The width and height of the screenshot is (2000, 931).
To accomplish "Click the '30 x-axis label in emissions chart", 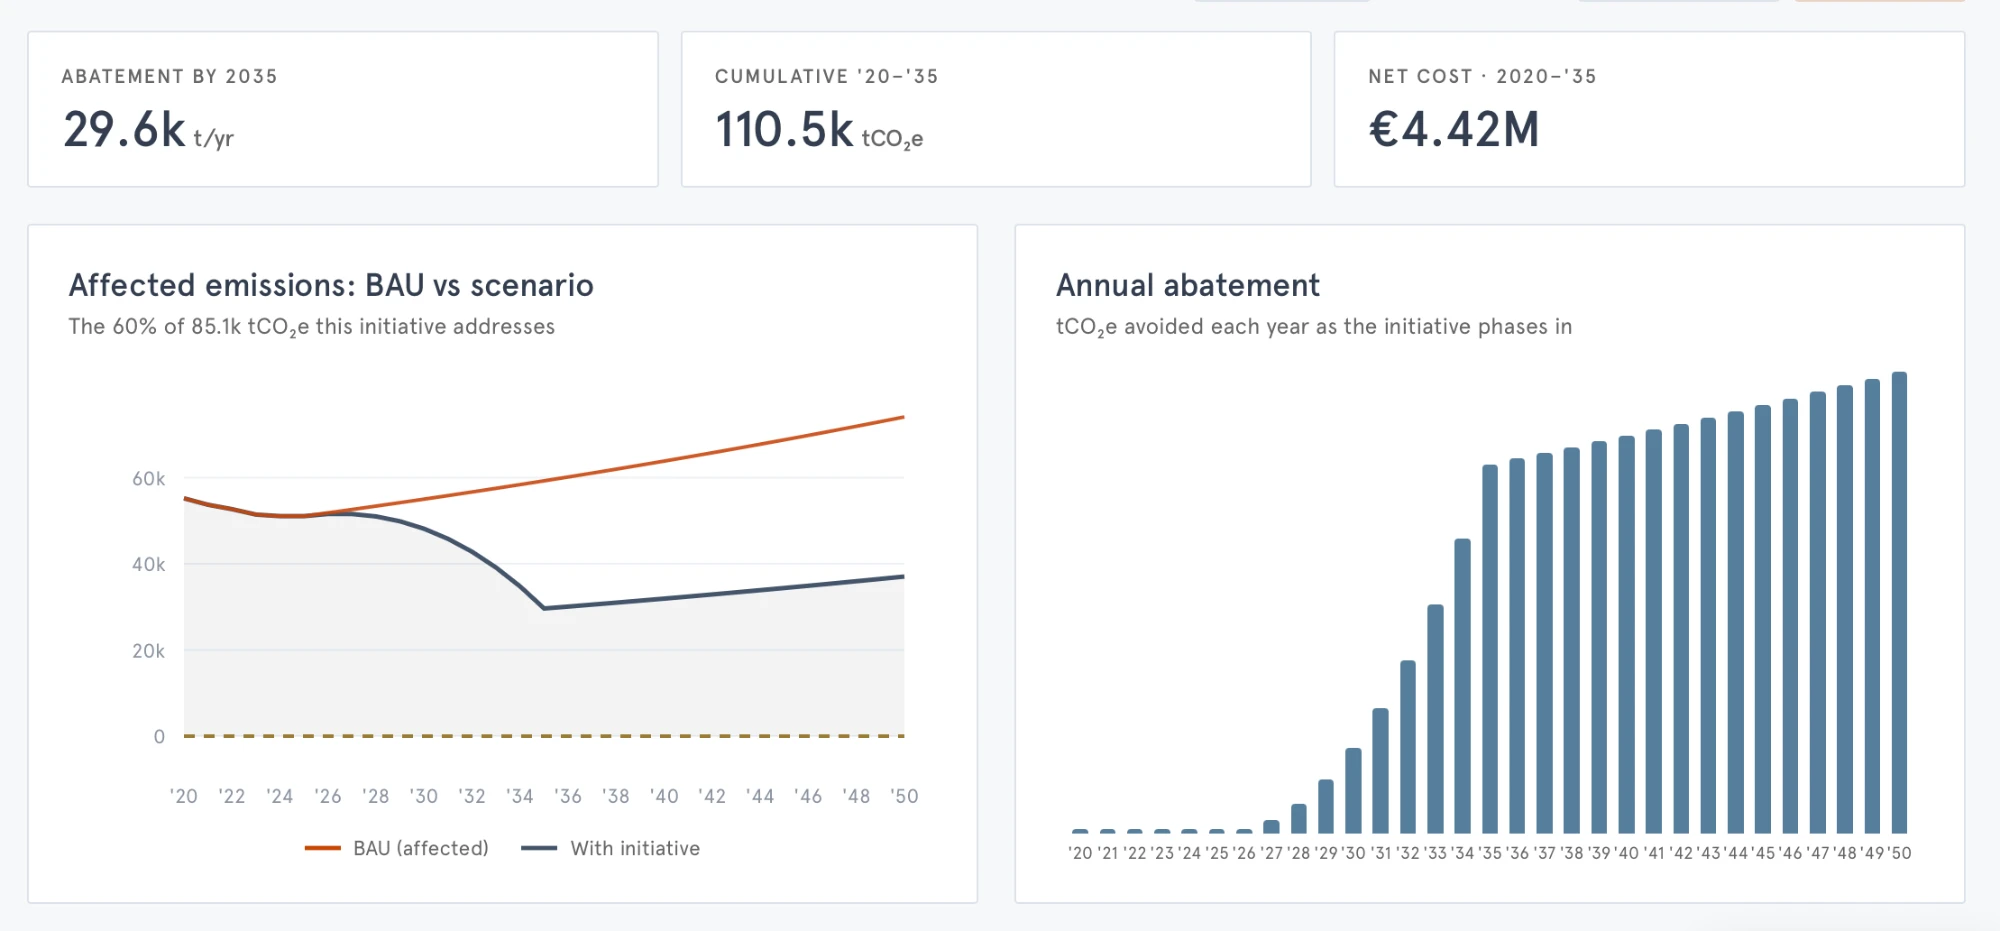I will coord(424,796).
